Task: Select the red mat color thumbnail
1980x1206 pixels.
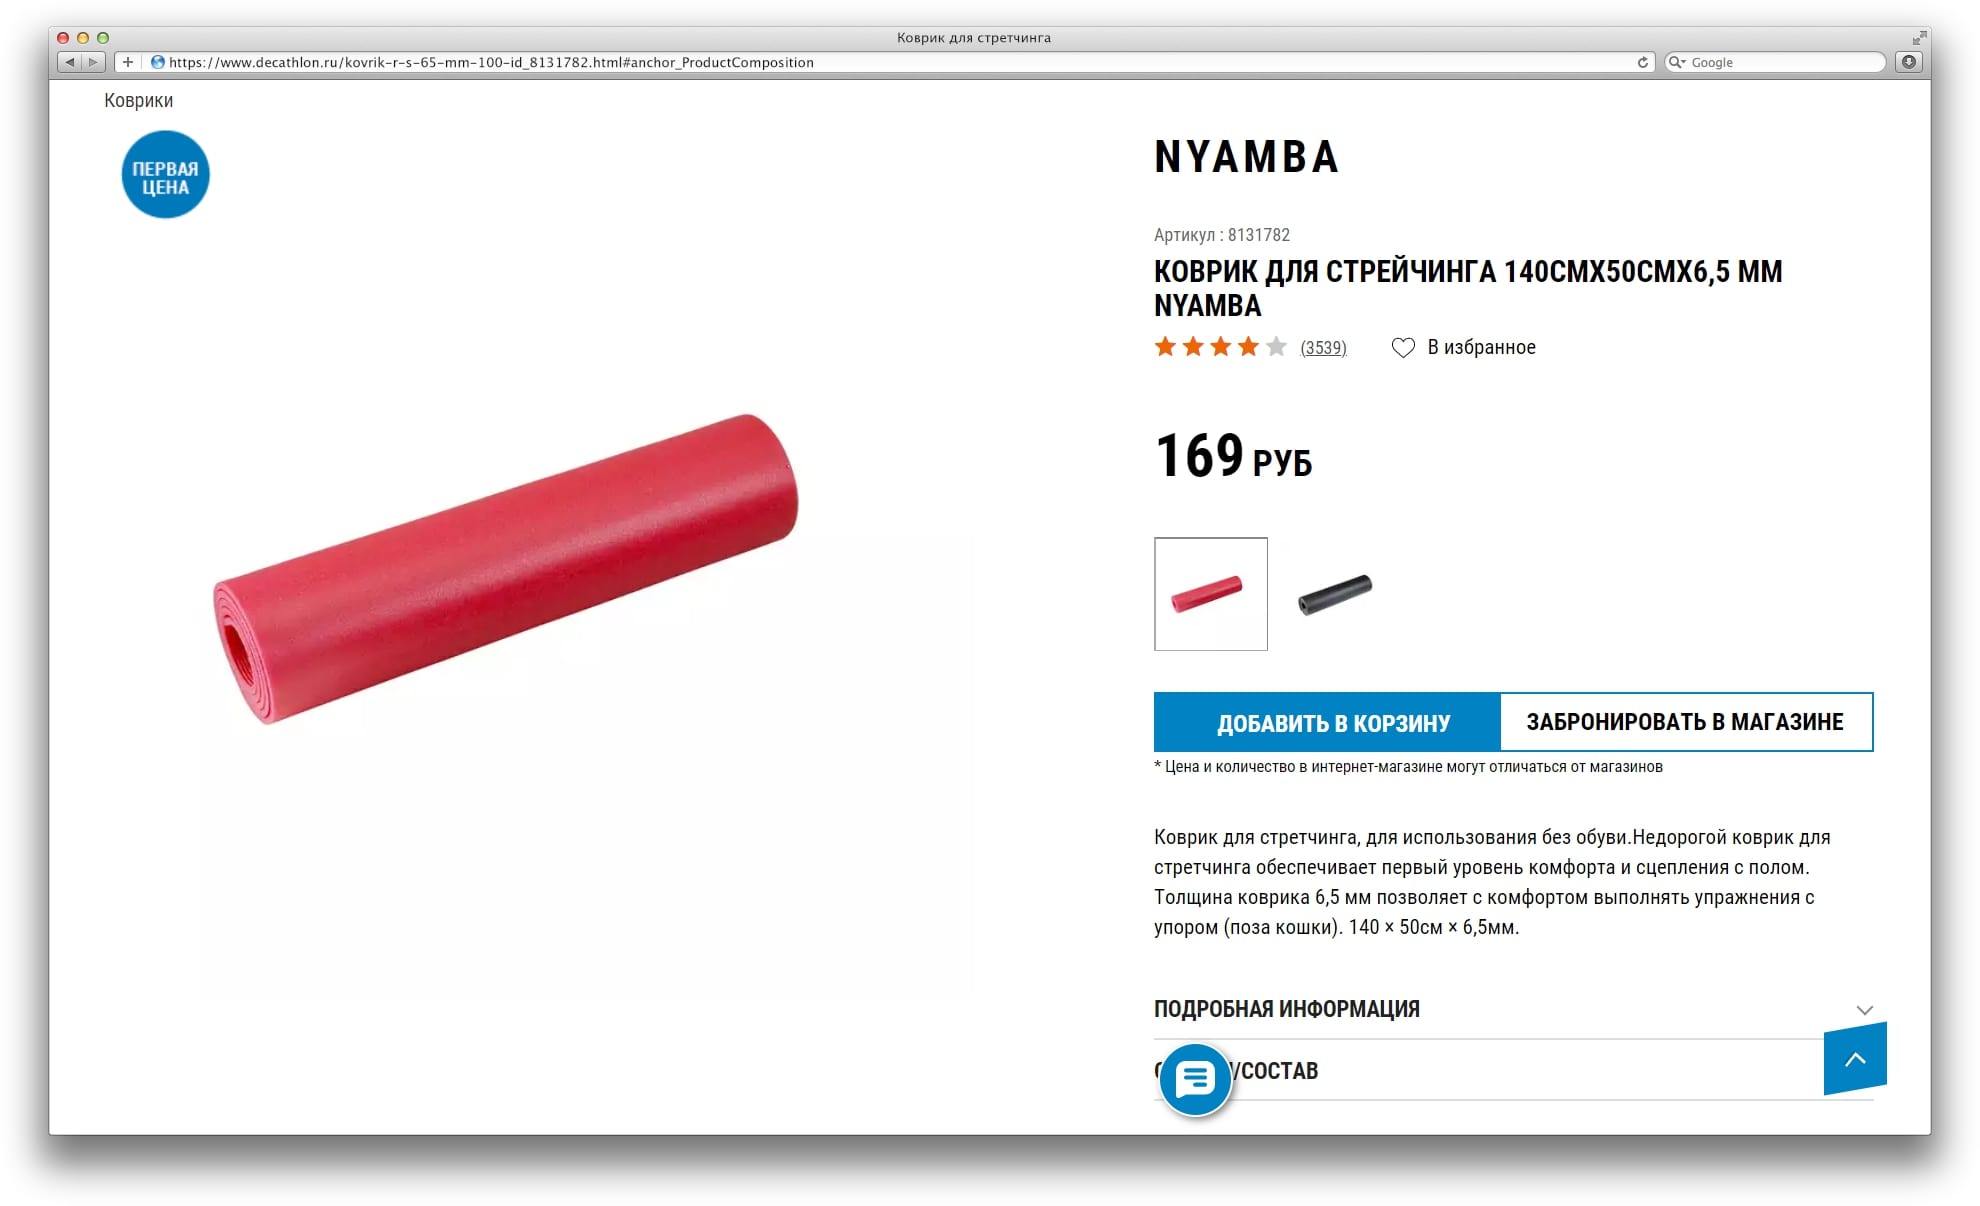Action: pyautogui.click(x=1211, y=594)
